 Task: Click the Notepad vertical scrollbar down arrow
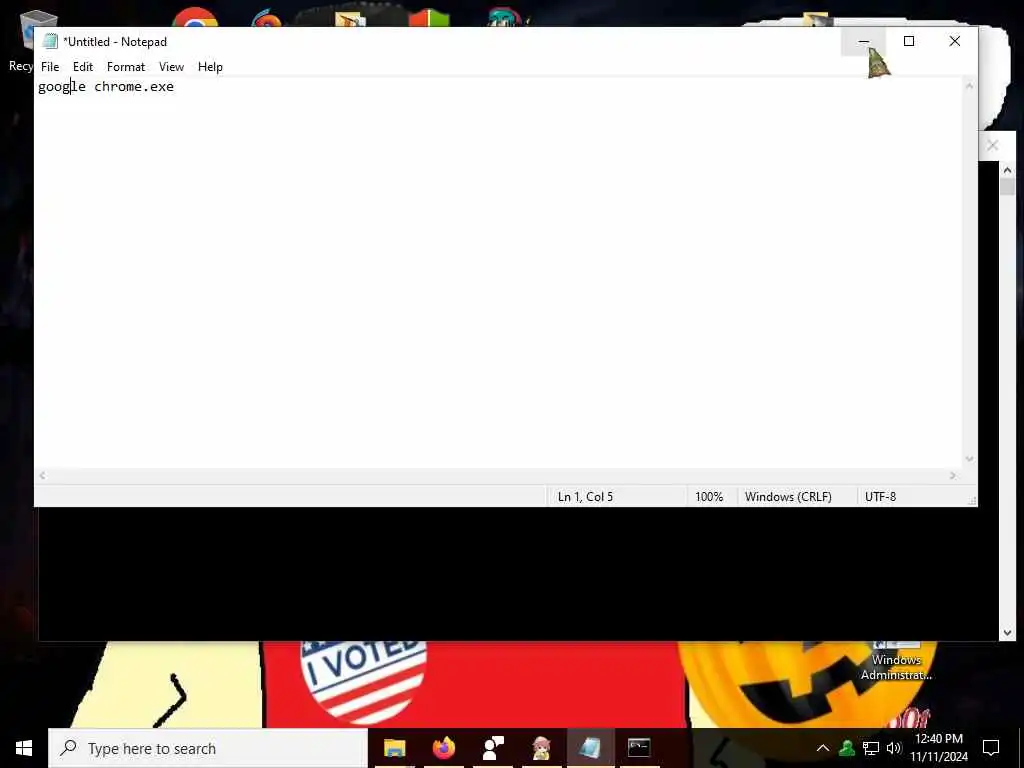[969, 459]
